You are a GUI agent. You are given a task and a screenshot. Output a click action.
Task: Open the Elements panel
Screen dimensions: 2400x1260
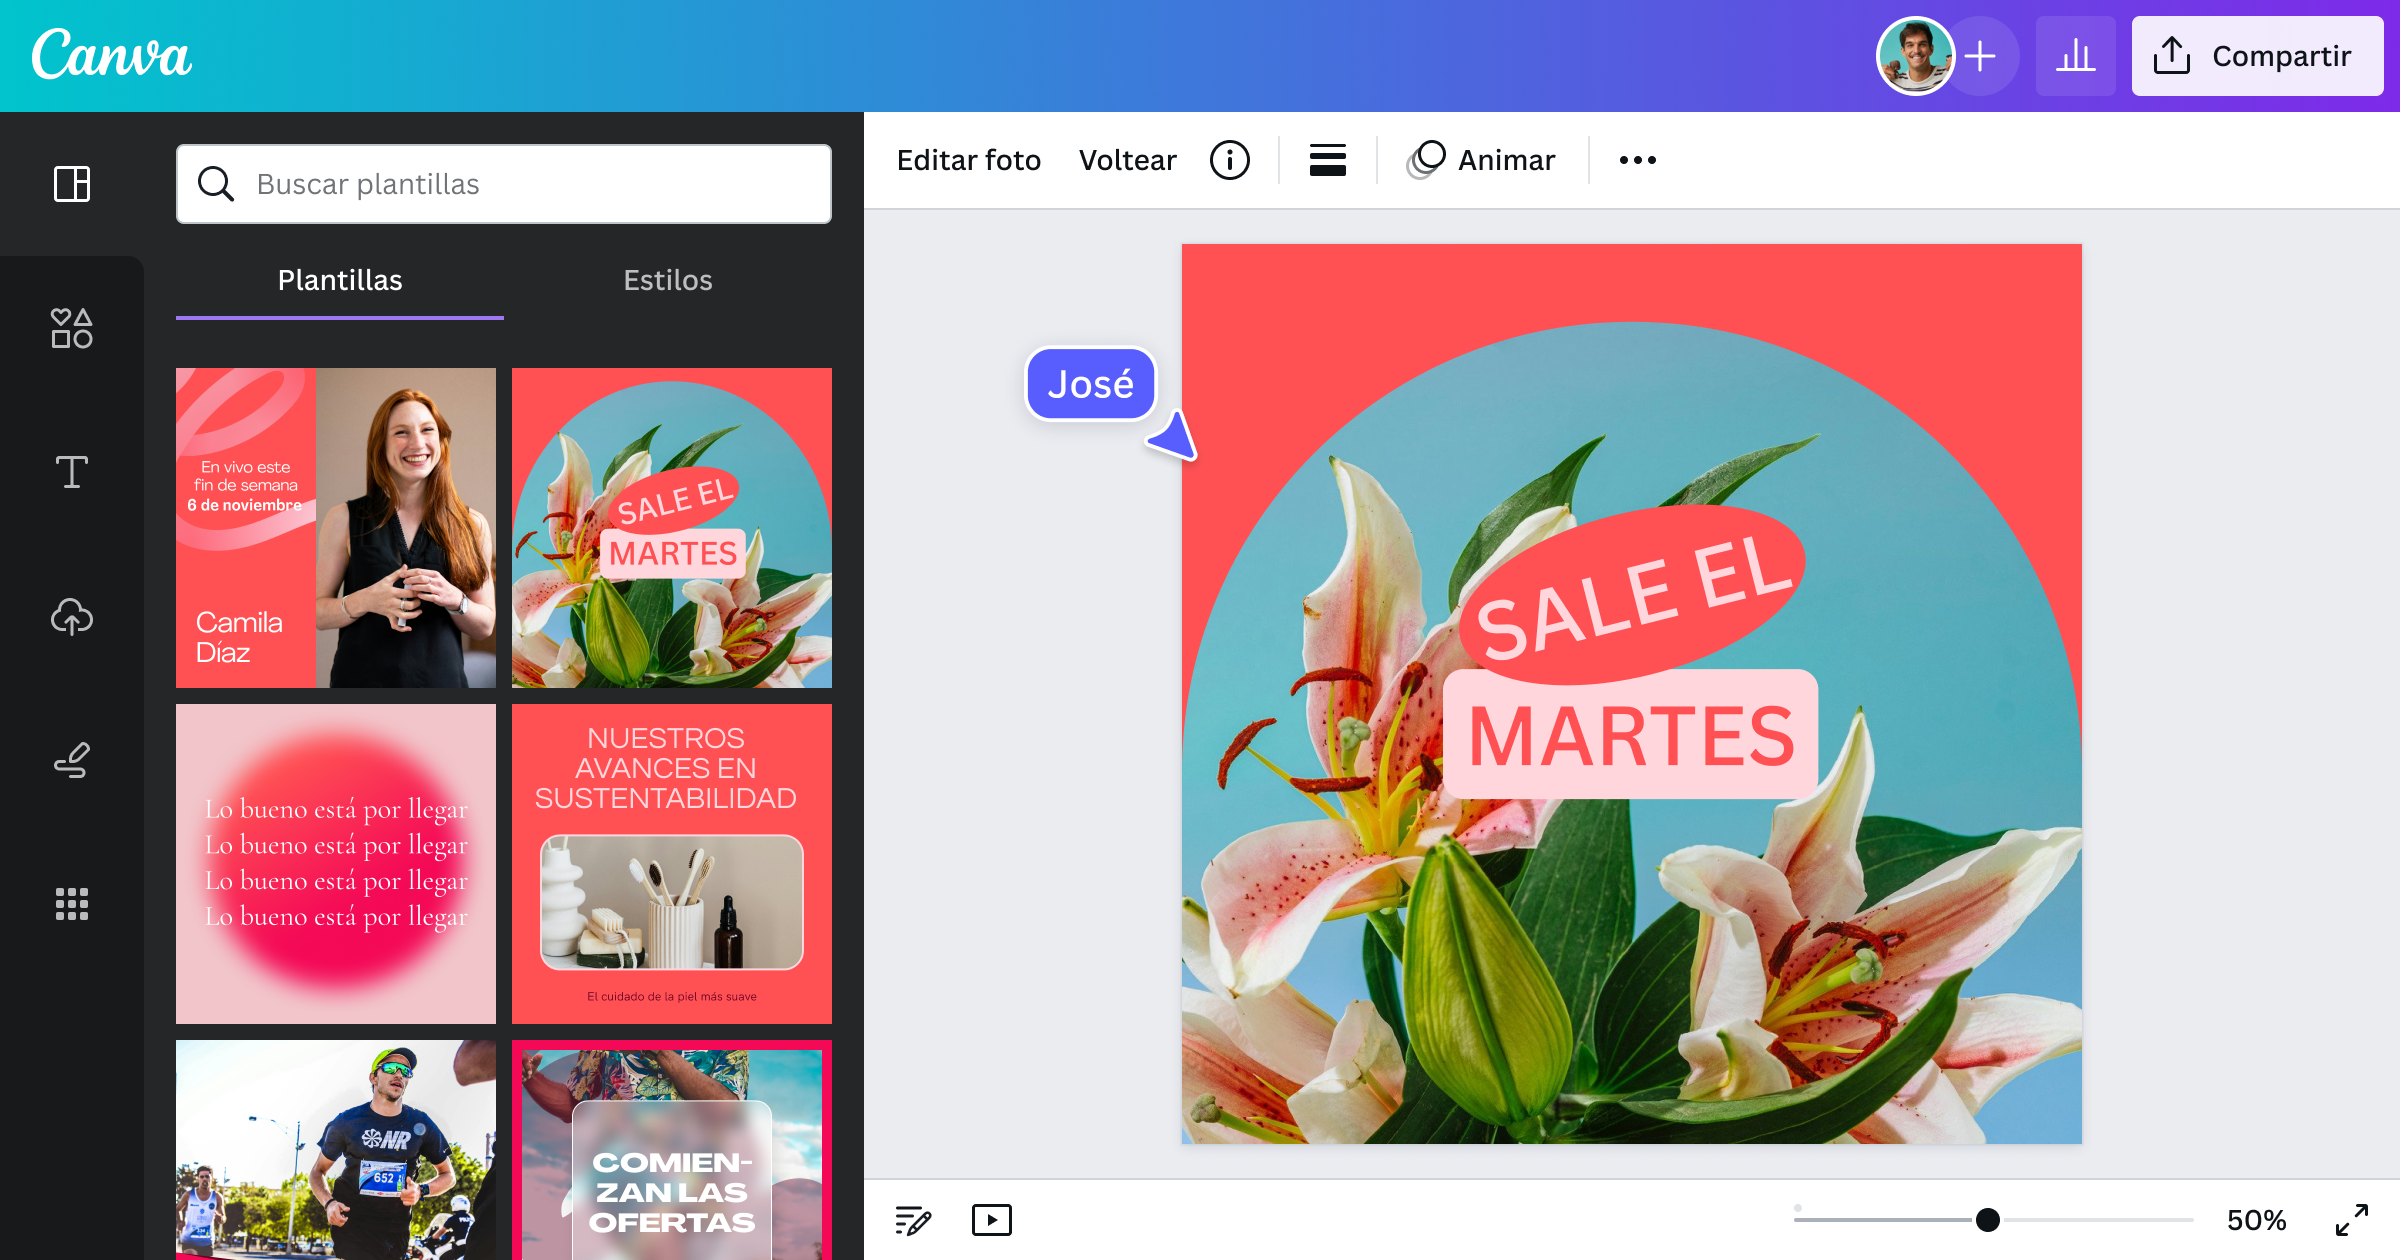coord(71,328)
